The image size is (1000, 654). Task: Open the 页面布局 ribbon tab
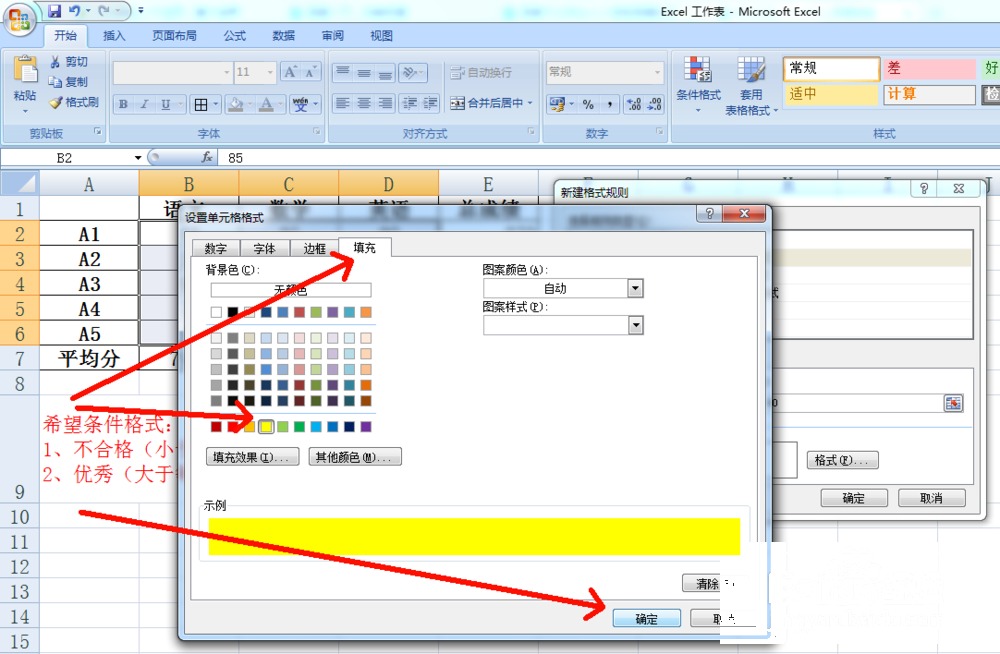point(174,36)
